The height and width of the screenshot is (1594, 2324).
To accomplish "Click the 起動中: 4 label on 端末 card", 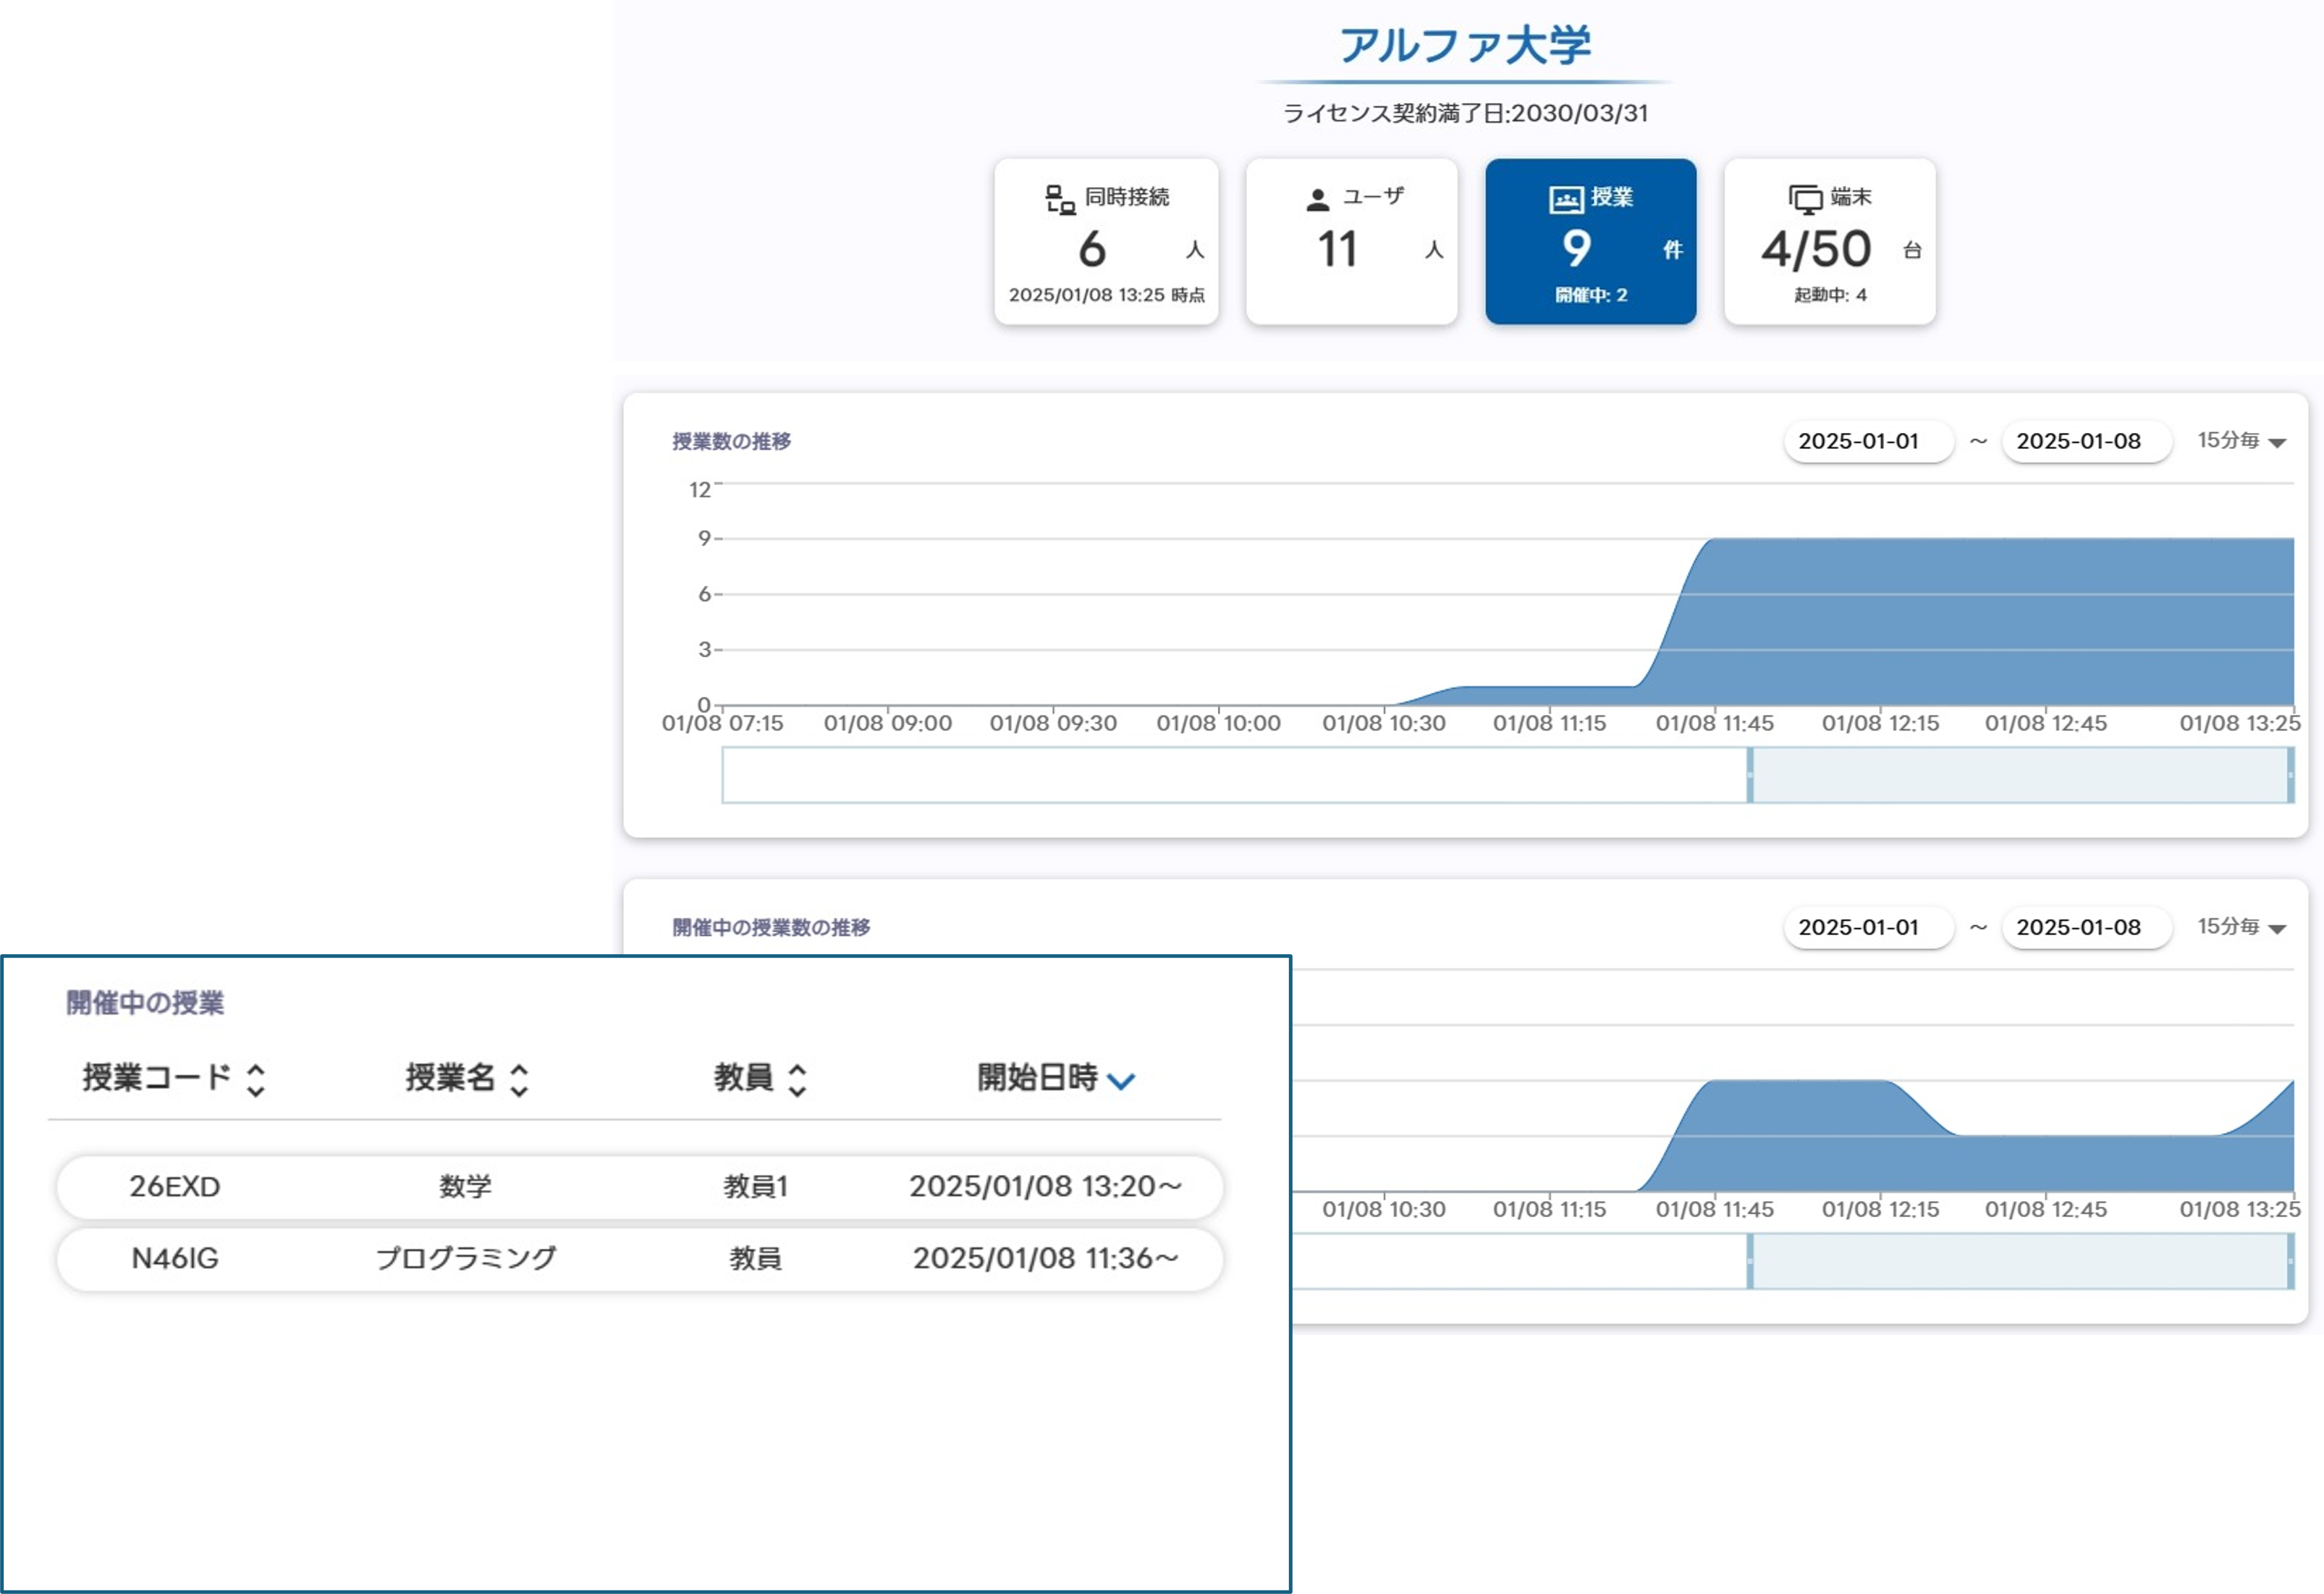I will (x=1830, y=295).
